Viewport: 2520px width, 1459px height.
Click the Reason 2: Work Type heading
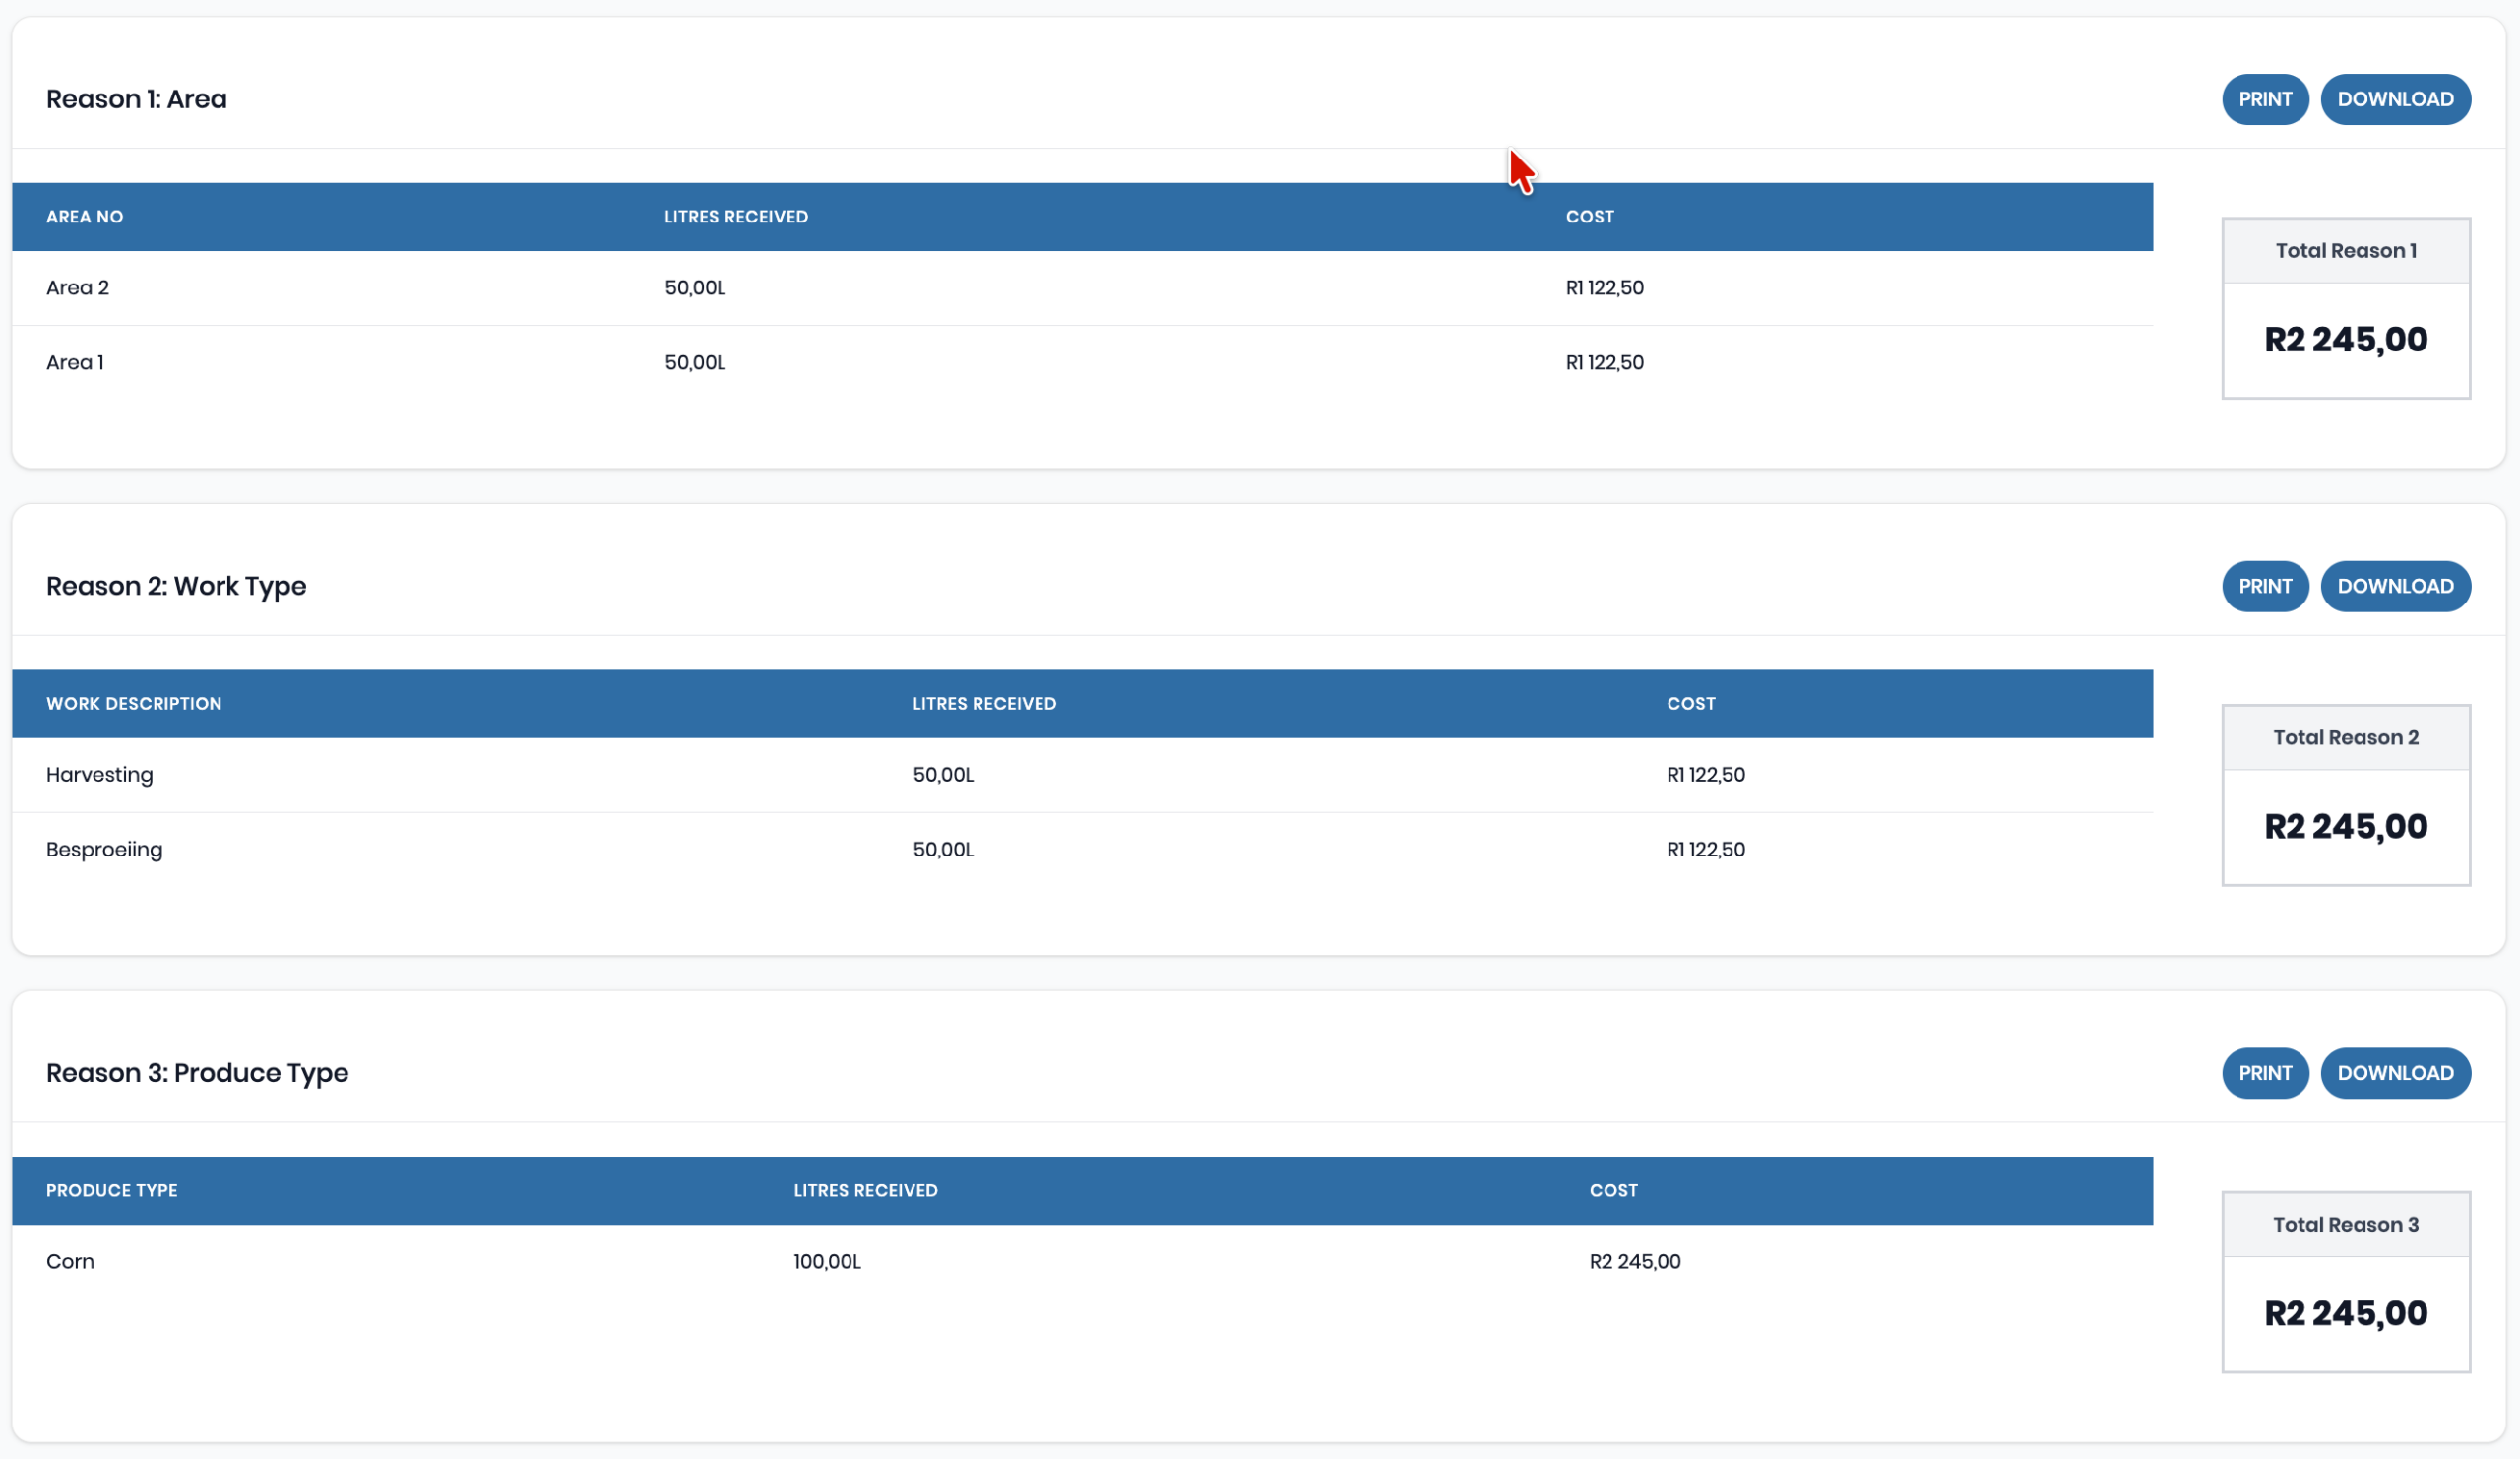tap(176, 586)
